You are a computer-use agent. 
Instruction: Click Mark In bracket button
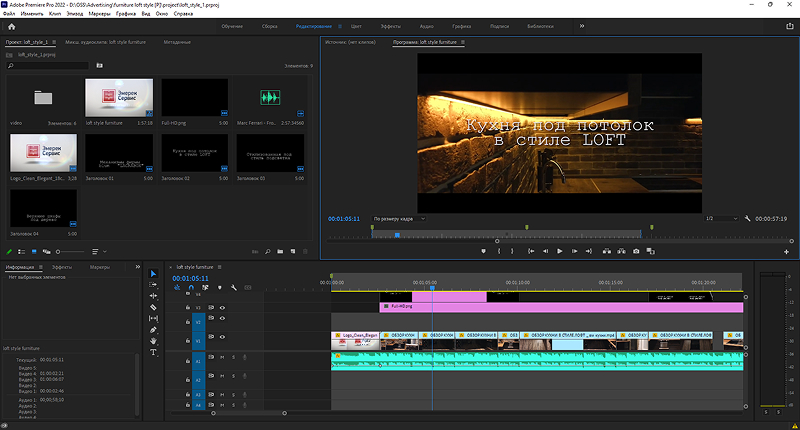498,251
